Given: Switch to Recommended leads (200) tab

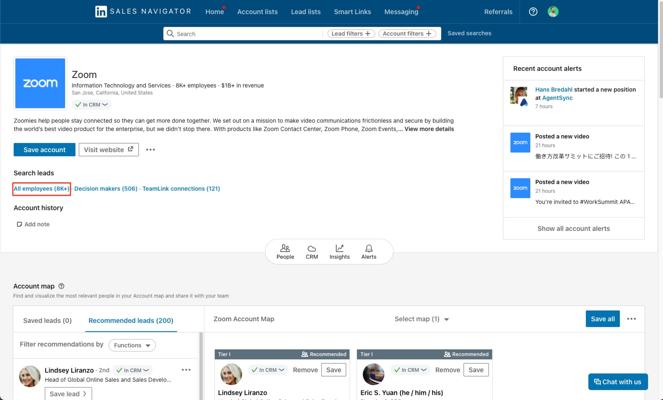Looking at the screenshot, I should click(131, 321).
